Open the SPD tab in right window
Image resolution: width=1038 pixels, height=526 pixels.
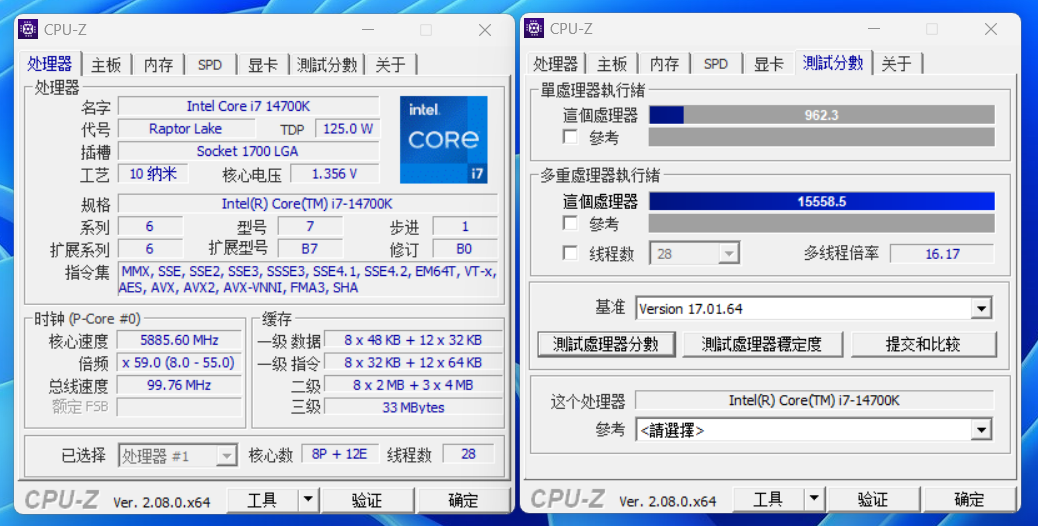coord(716,64)
